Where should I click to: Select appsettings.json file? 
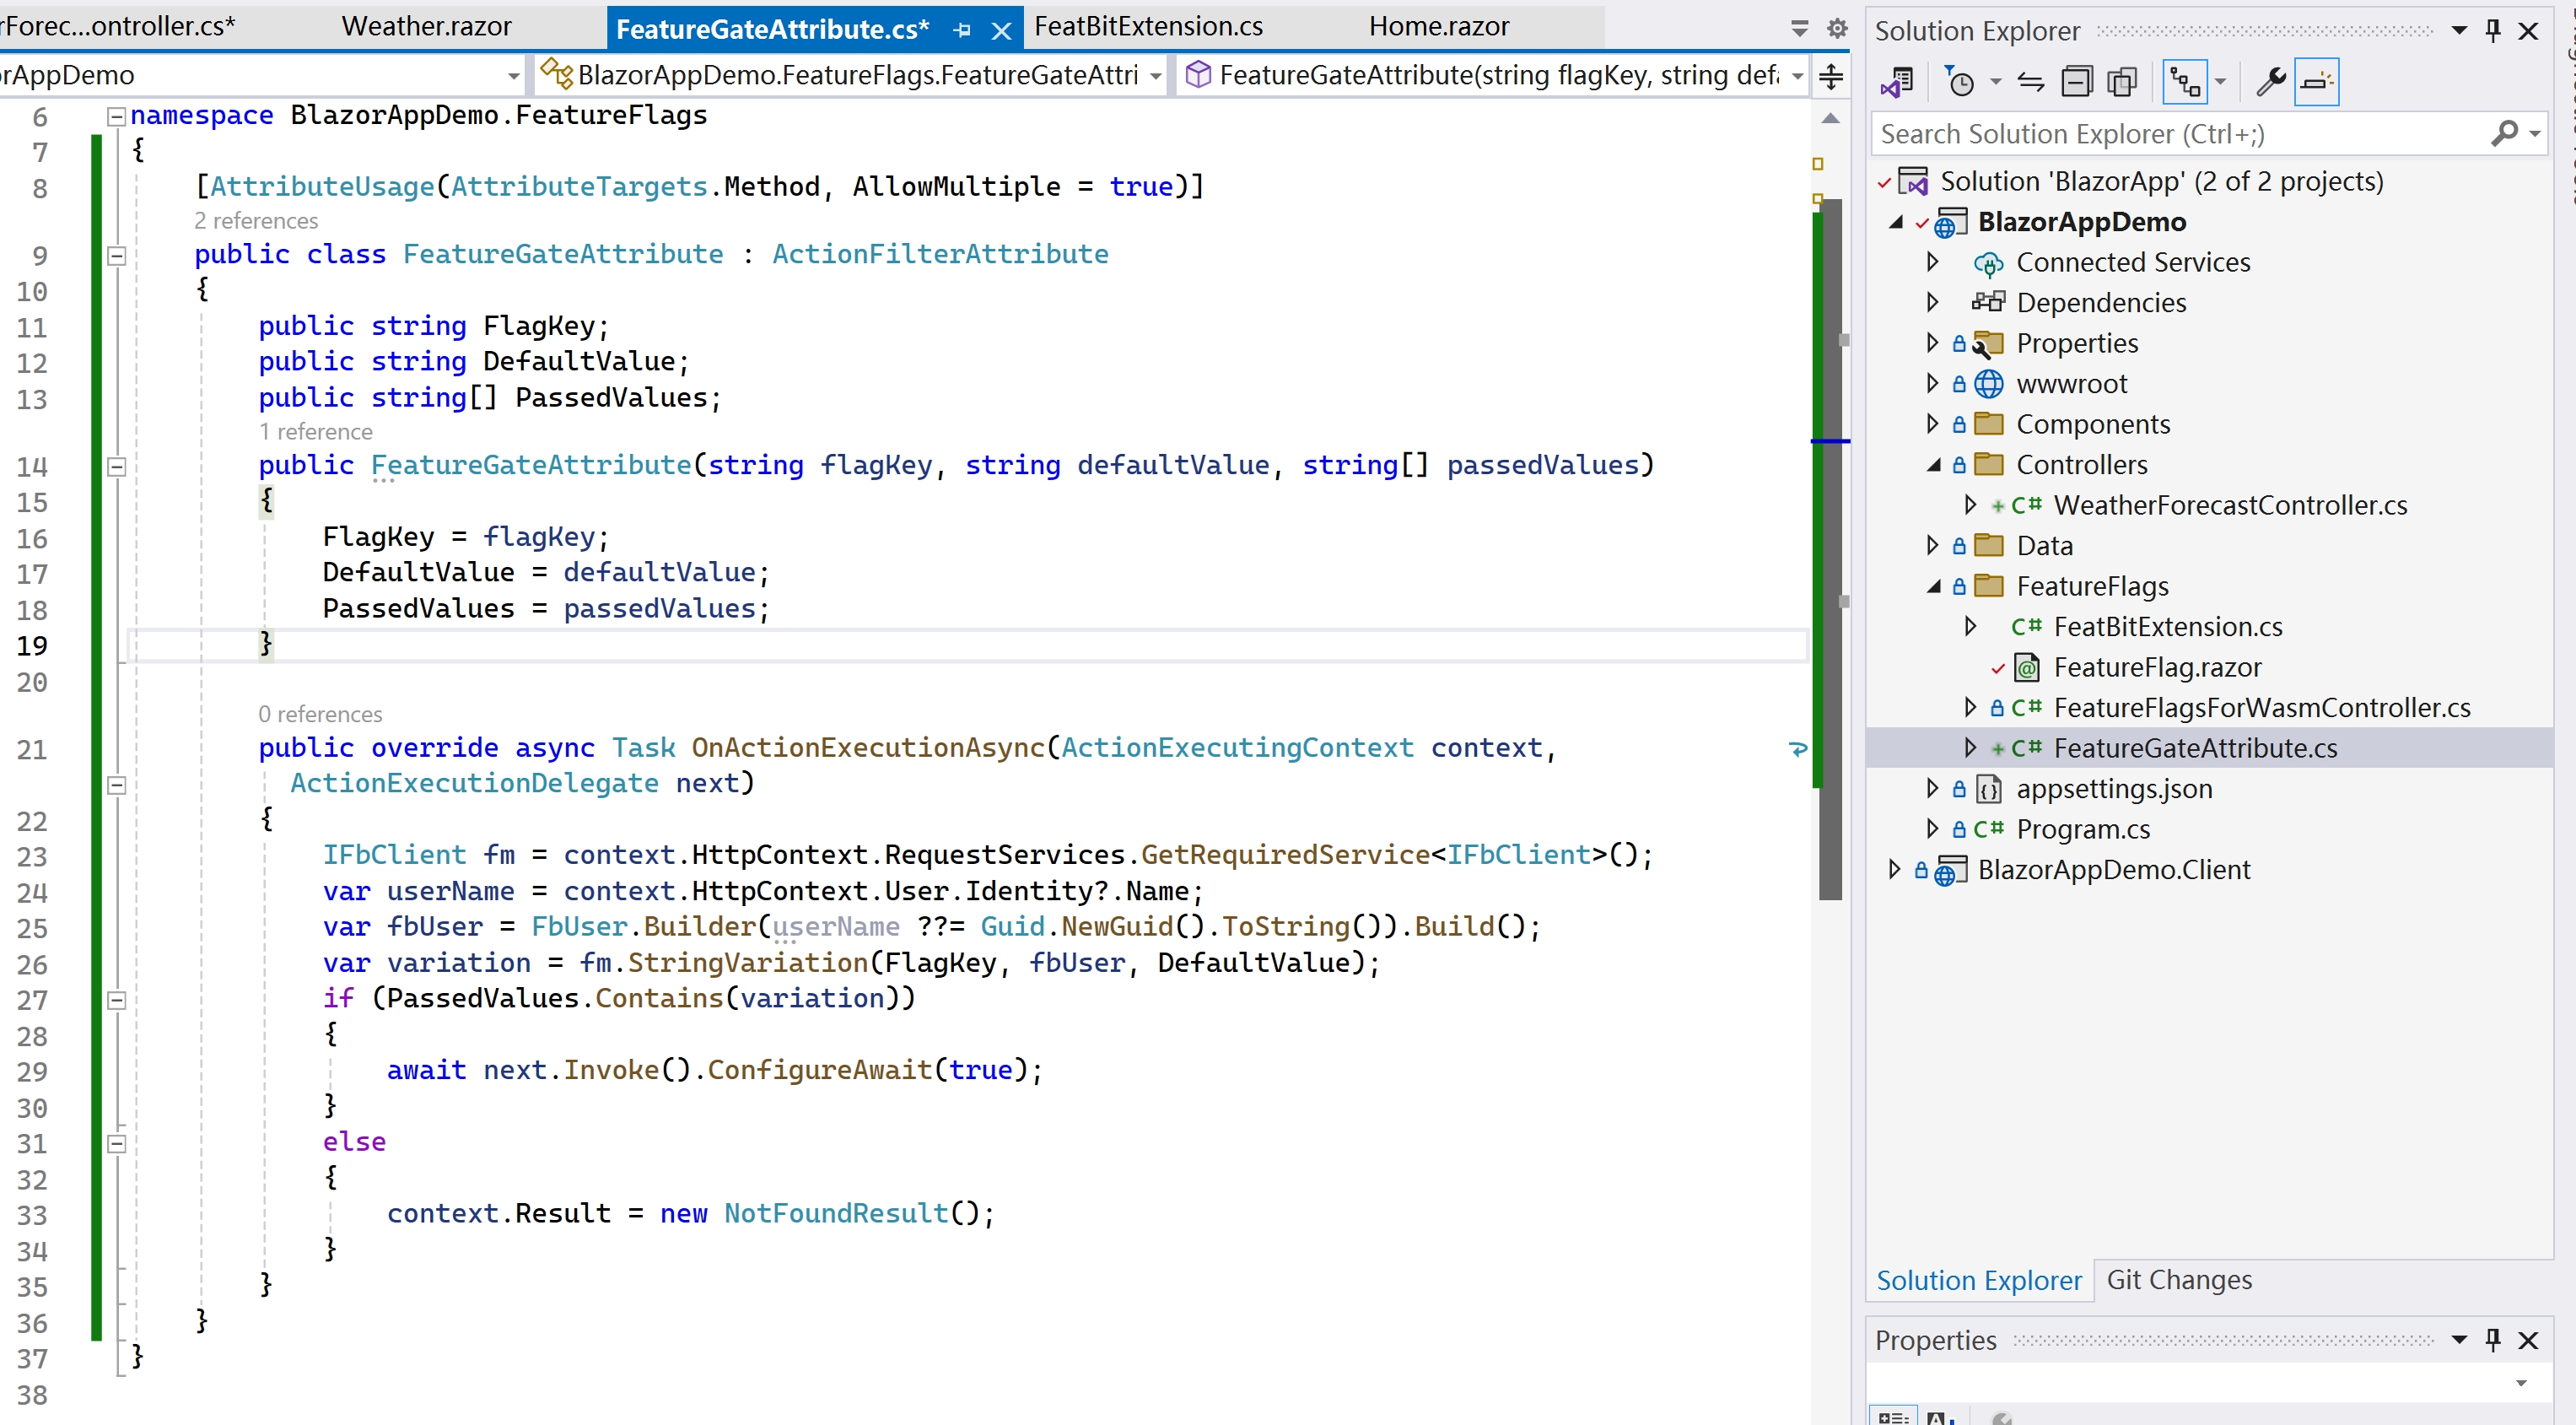coord(2113,789)
